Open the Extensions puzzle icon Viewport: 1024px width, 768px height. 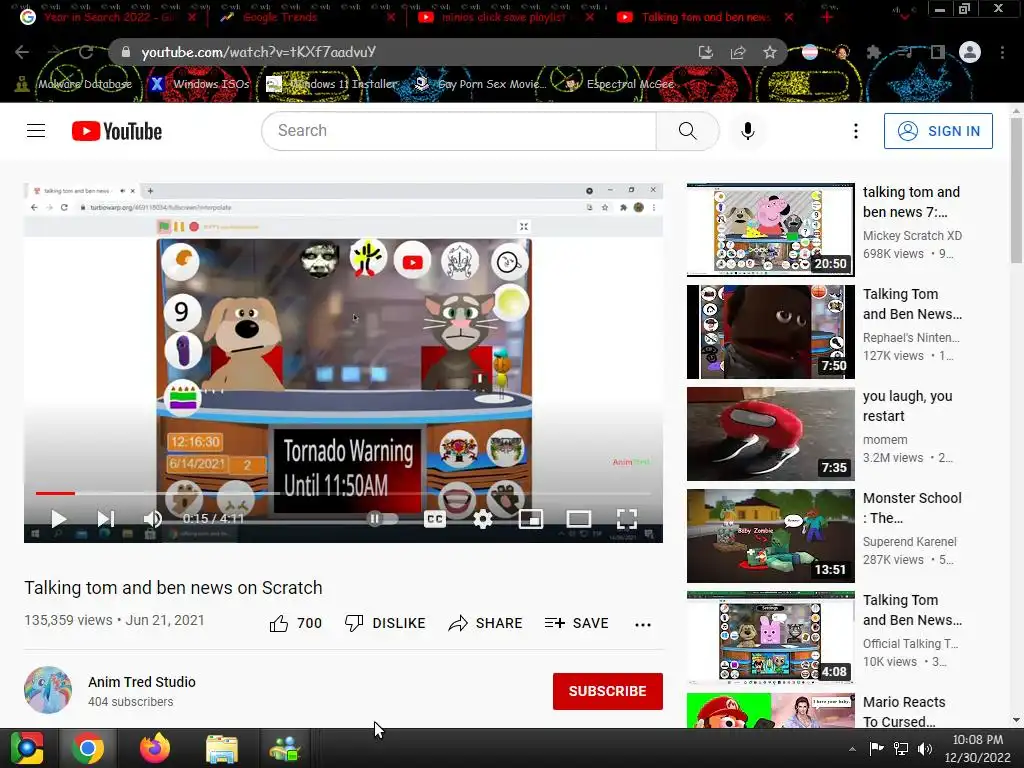click(x=874, y=52)
